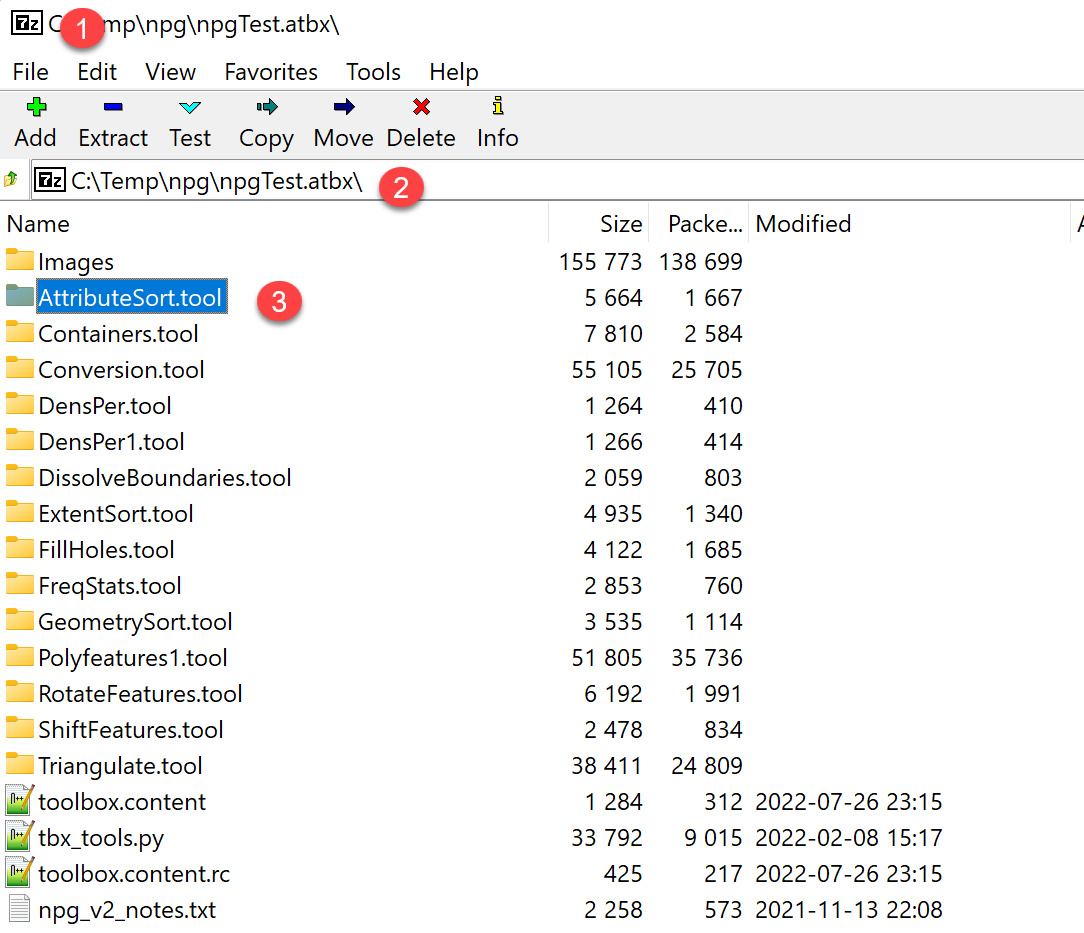Screen dimensions: 1084x933
Task: Sort files by the Size column
Action: click(x=621, y=223)
